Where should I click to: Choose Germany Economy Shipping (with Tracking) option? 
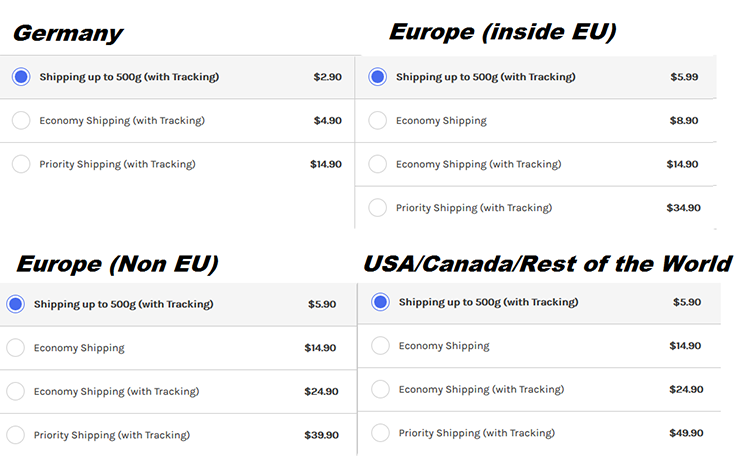click(21, 121)
